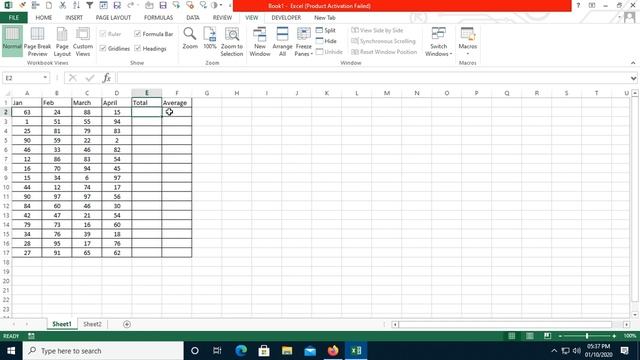Screen dimensions: 640x360
Task: Move the status bar zoom slider
Action: click(587, 336)
